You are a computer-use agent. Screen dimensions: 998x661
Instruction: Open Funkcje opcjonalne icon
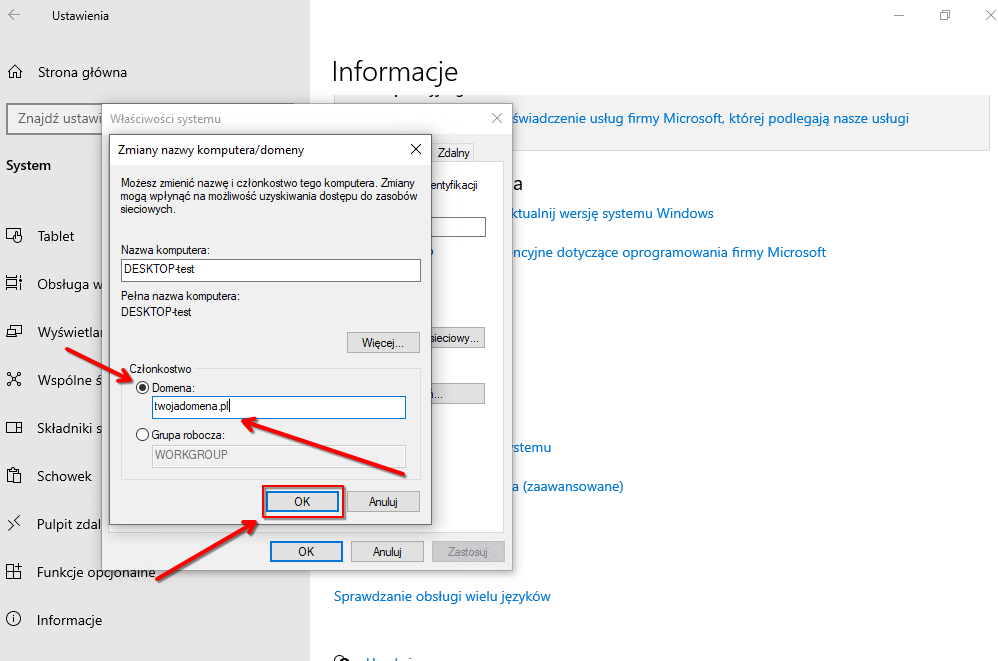[15, 572]
